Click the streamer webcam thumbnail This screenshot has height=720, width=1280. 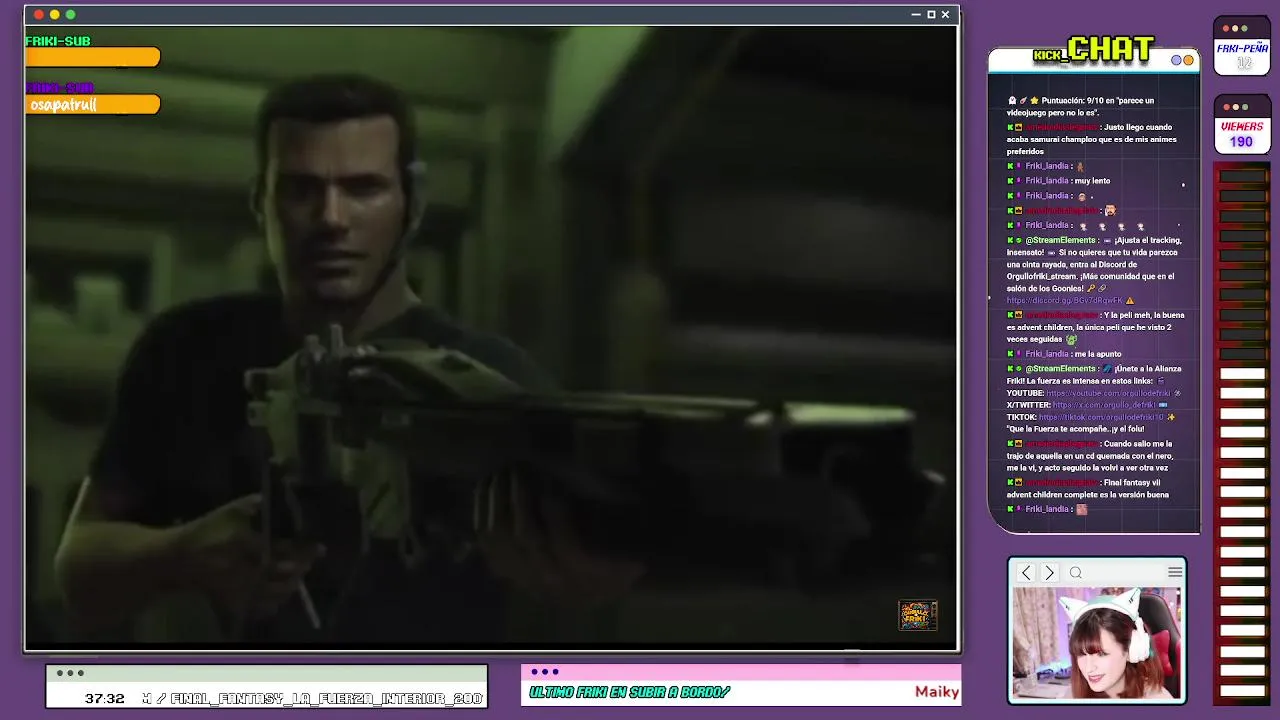[x=1097, y=643]
